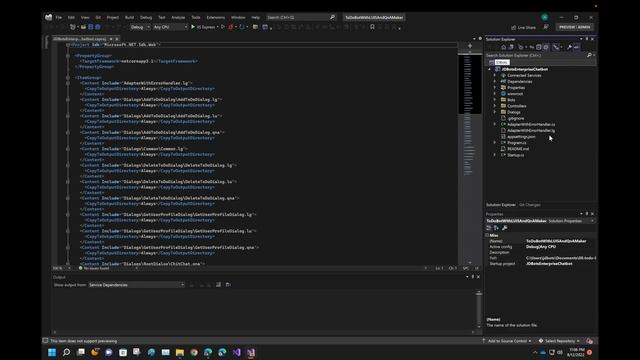This screenshot has width=640, height=360.
Task: Open the File menu
Action: click(59, 18)
